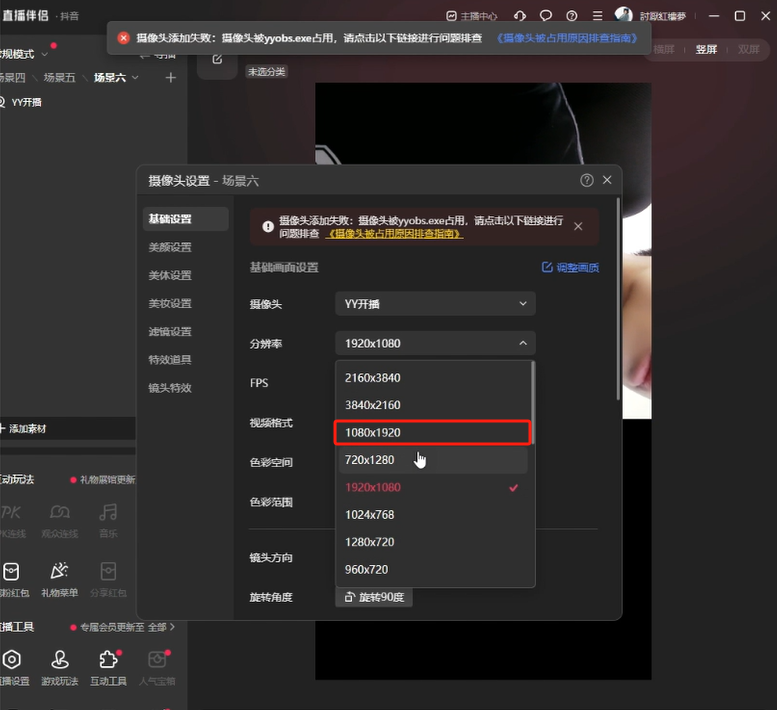This screenshot has width=777, height=710.
Task: Click the resolution list scrollbar
Action: click(x=533, y=403)
